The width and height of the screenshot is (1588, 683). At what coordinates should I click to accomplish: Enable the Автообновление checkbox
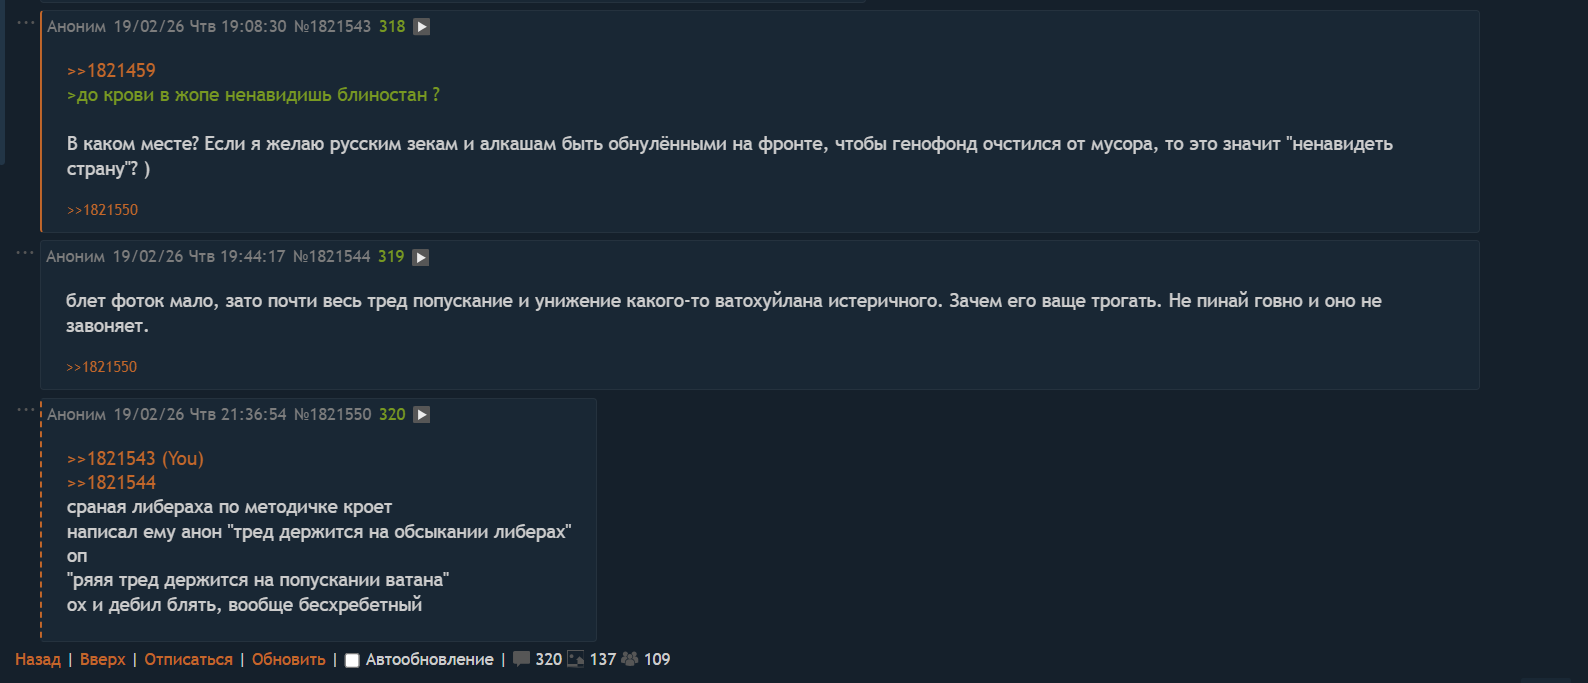click(352, 660)
